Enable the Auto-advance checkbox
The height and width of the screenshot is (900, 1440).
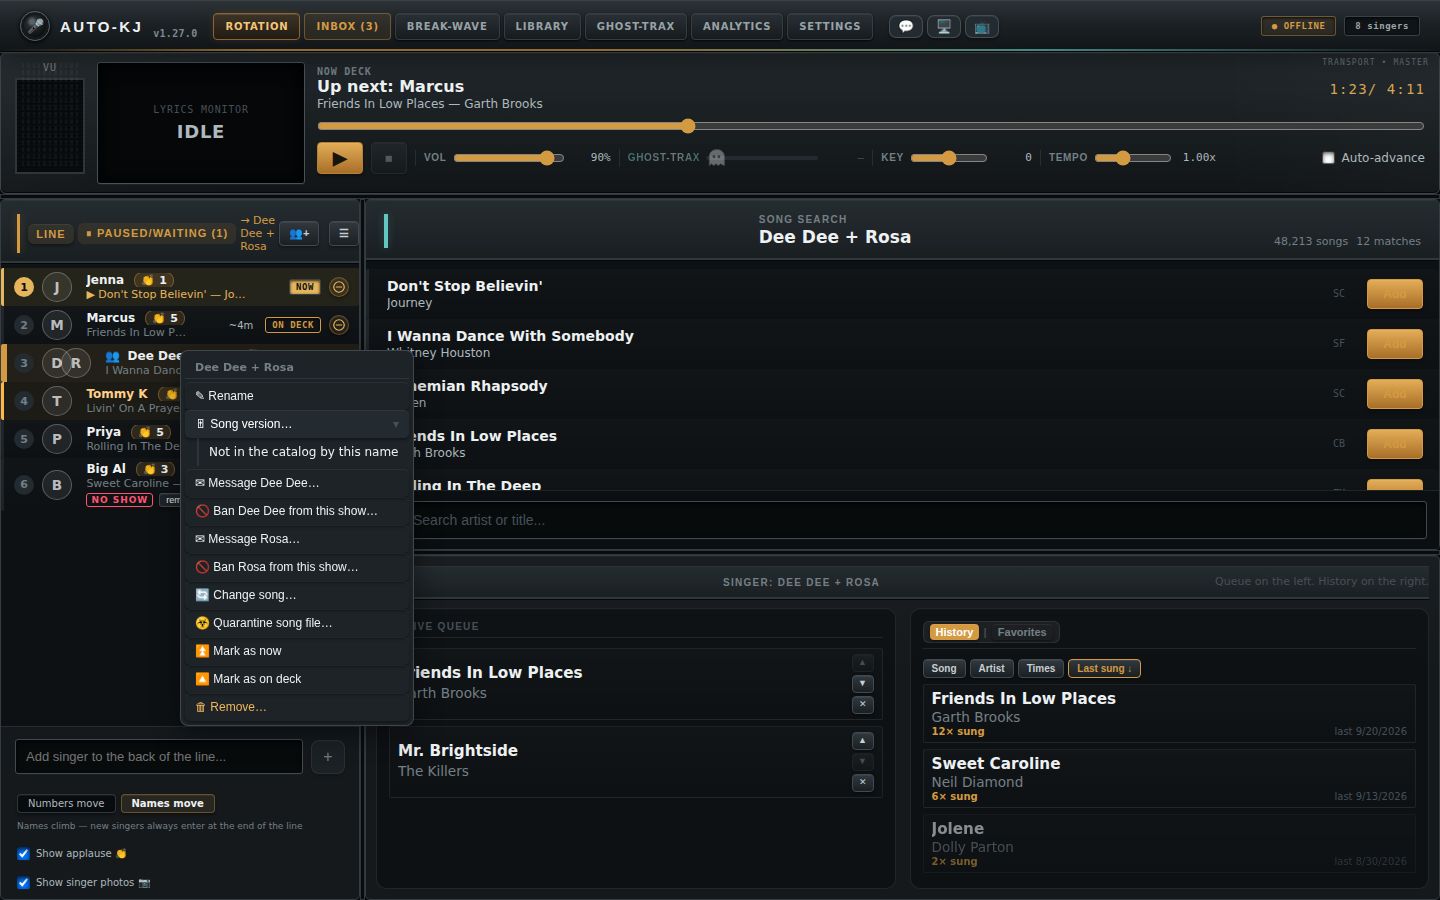[1328, 158]
